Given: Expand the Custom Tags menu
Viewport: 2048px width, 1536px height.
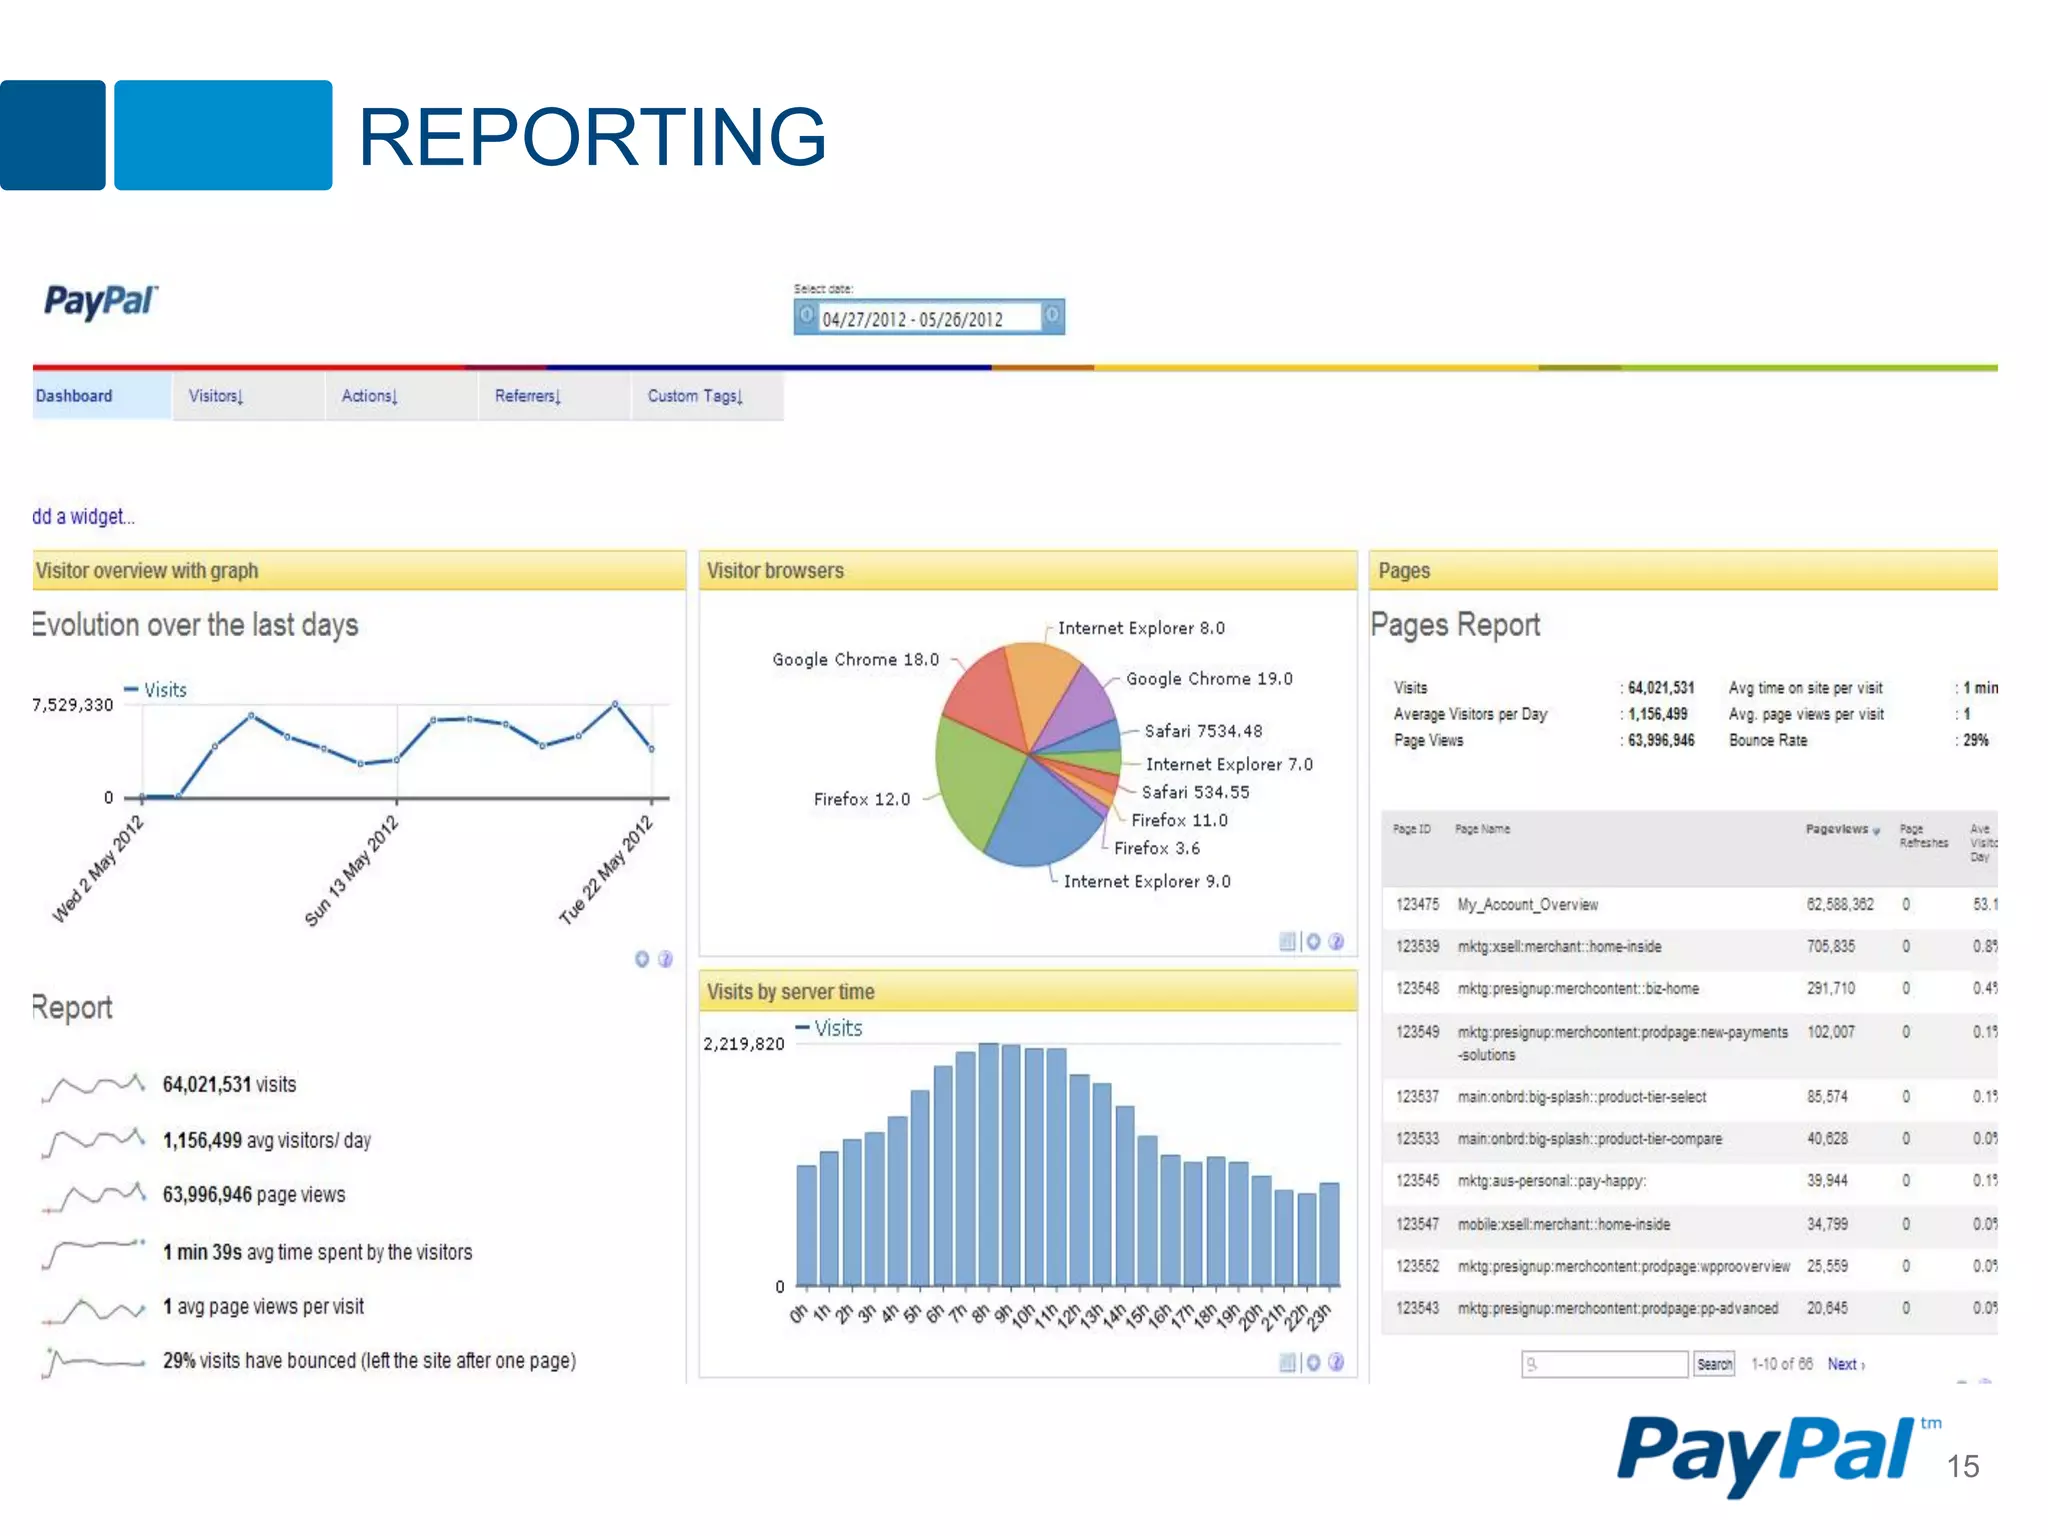Looking at the screenshot, I should tap(695, 396).
